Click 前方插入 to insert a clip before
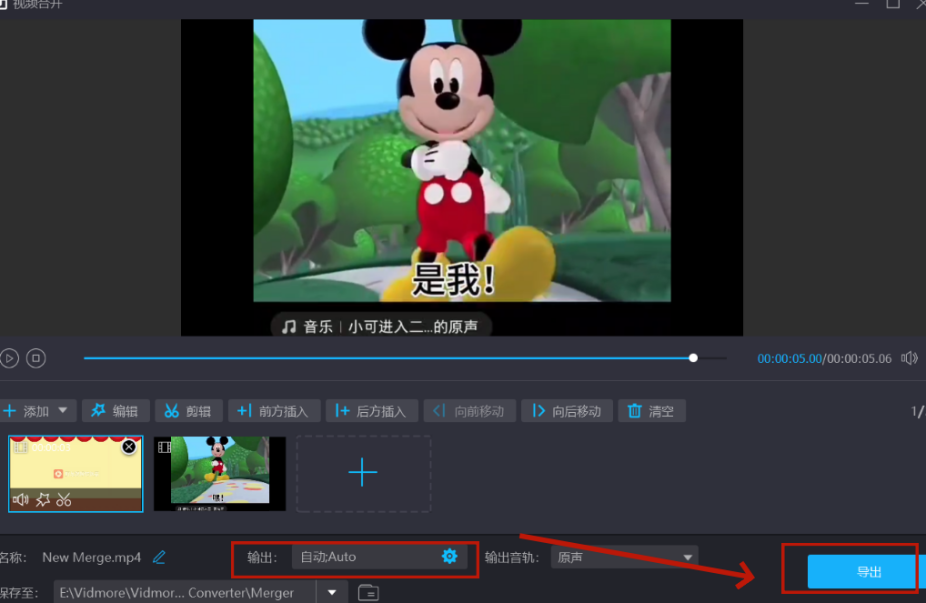Image resolution: width=926 pixels, height=603 pixels. click(x=273, y=410)
